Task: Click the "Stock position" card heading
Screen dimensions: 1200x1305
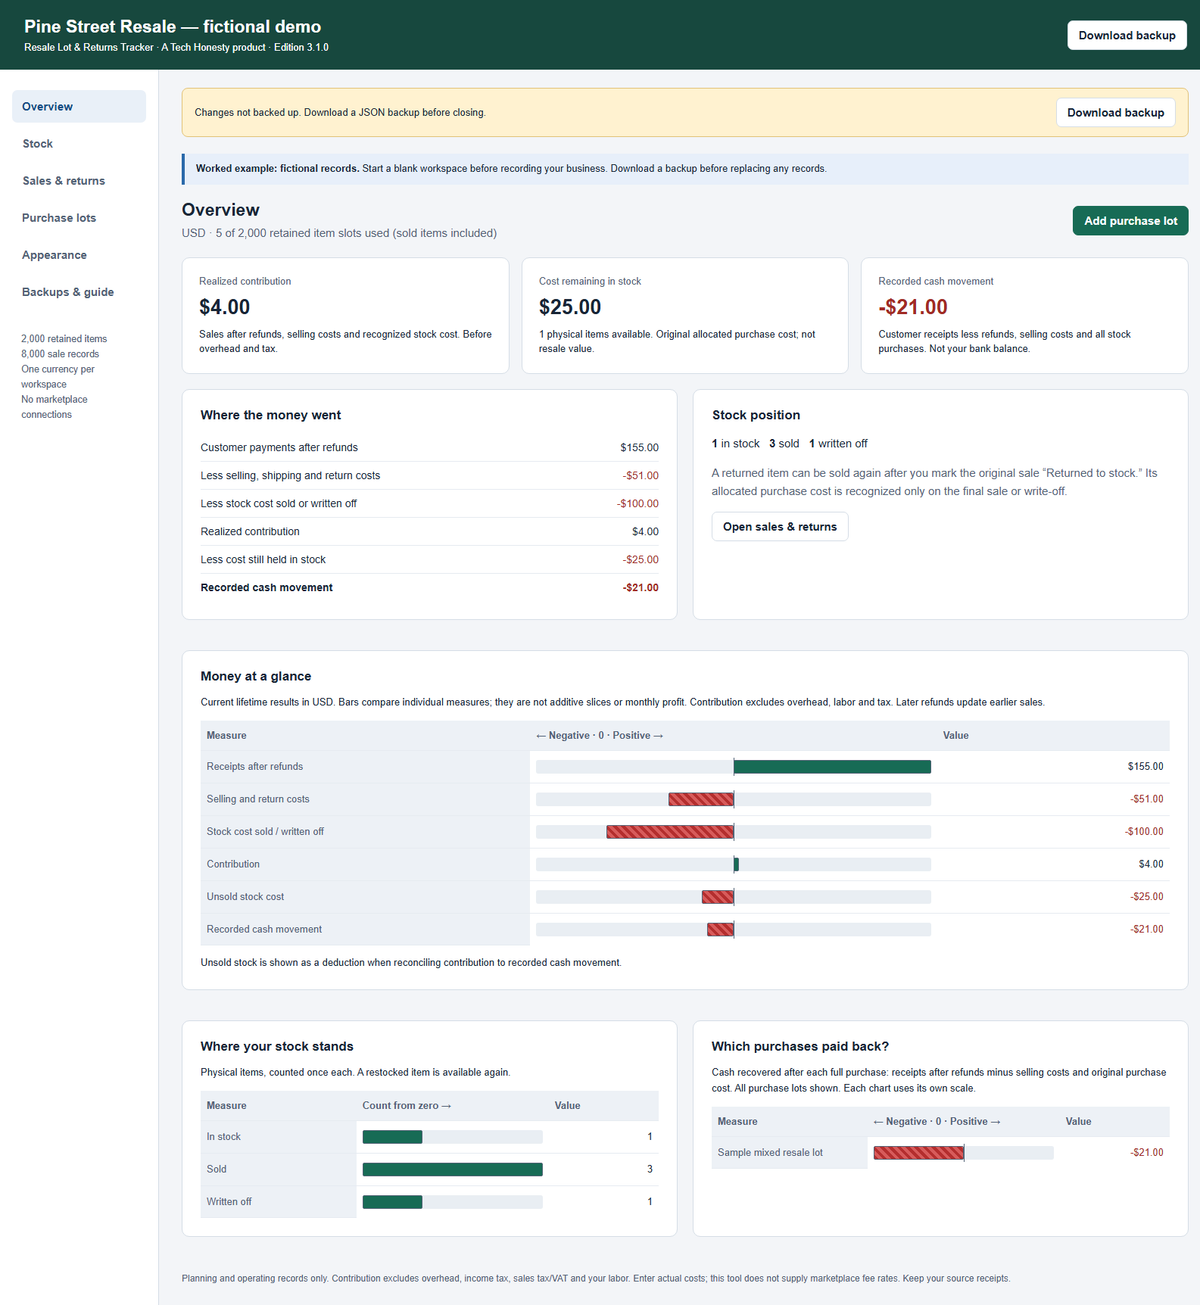Action: pos(756,415)
